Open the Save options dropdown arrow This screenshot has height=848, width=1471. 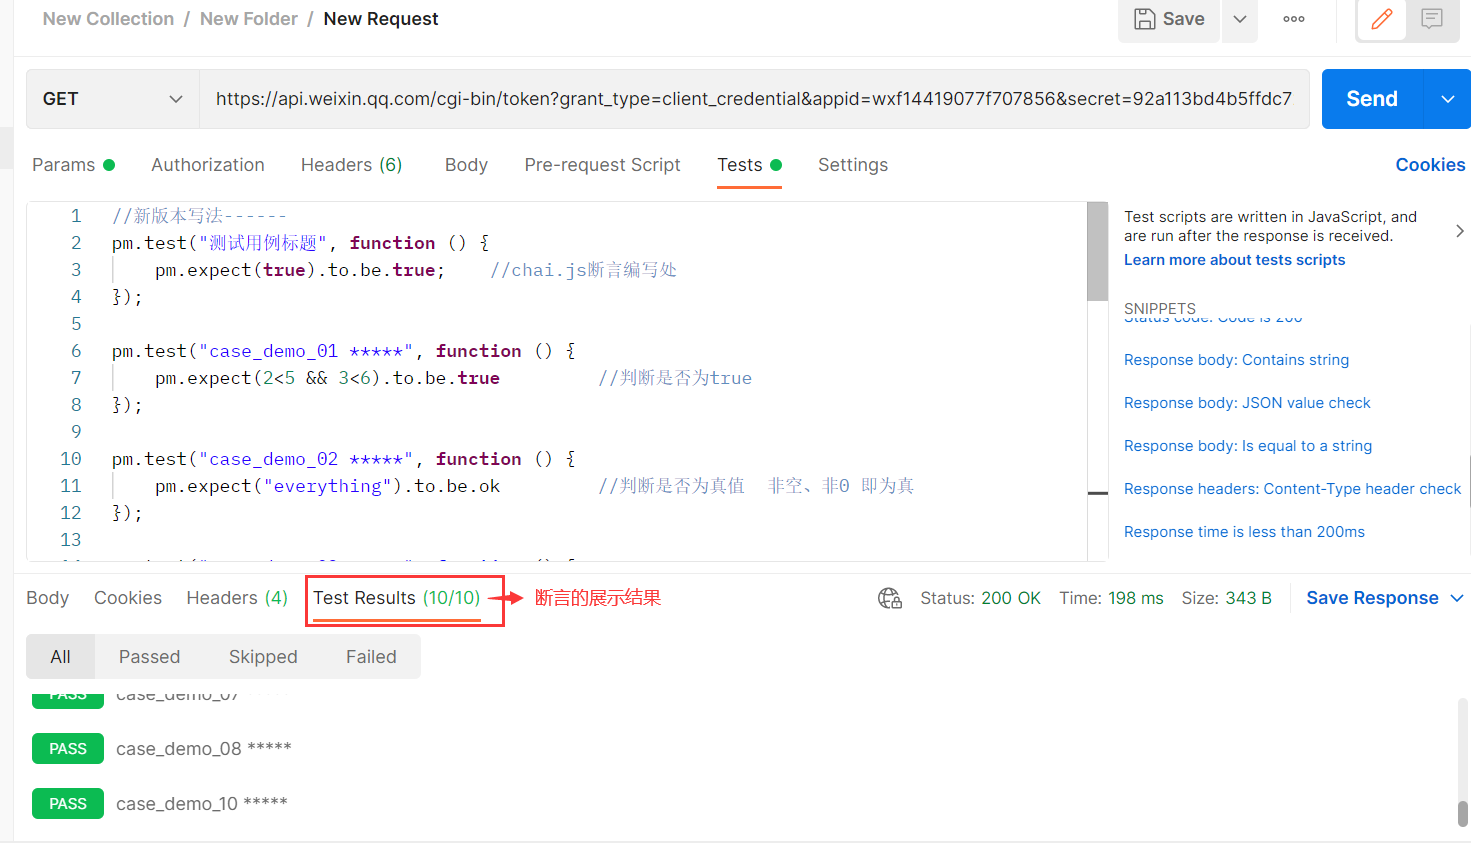(x=1240, y=19)
